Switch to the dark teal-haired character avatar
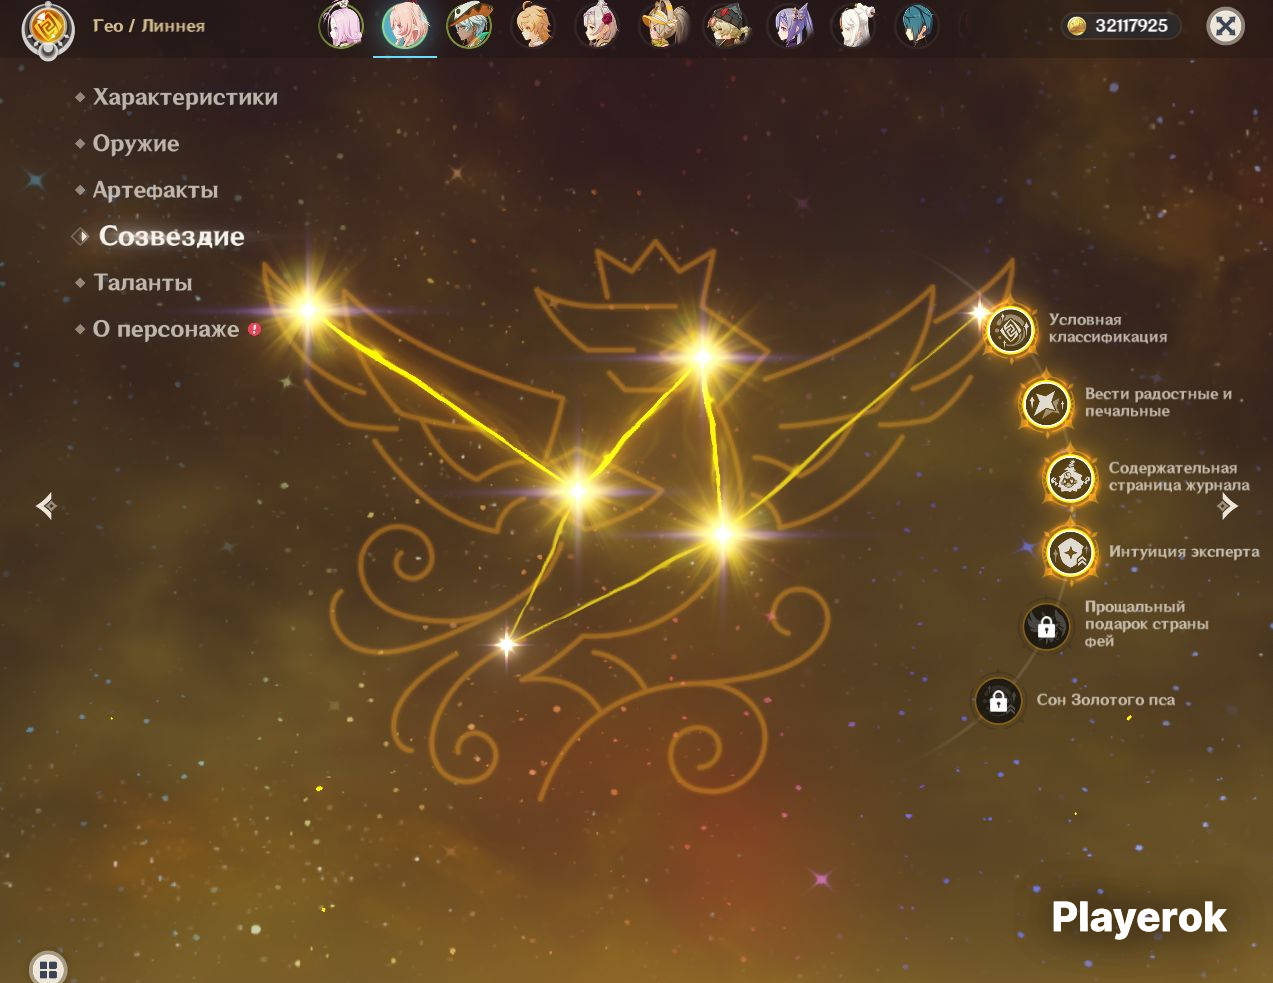The image size is (1273, 983). 918,25
